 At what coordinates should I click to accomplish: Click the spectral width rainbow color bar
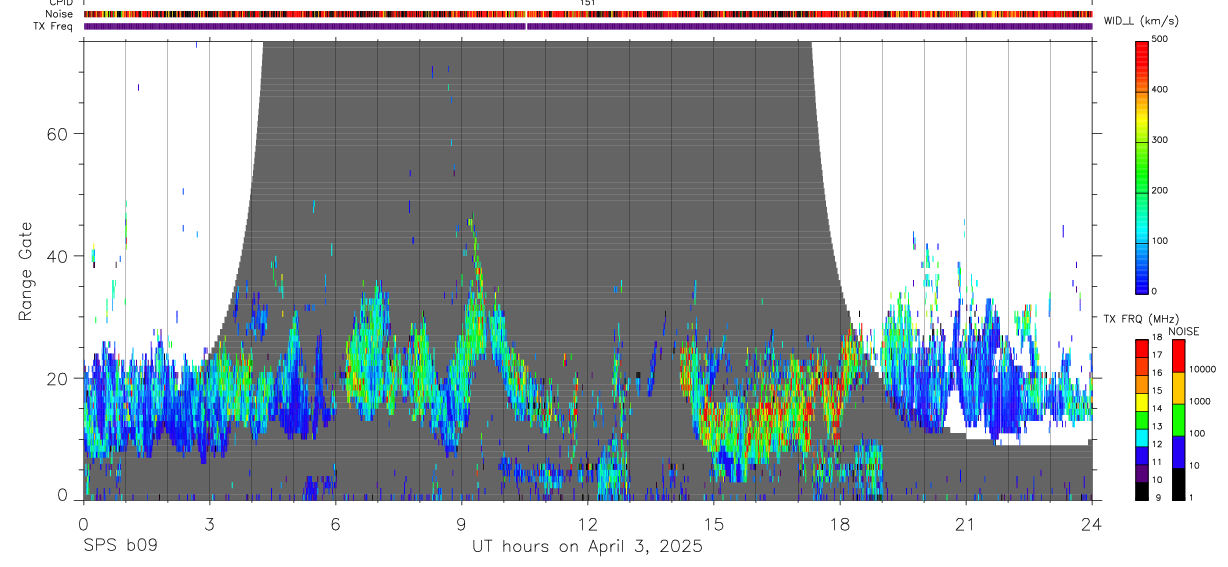point(1143,166)
